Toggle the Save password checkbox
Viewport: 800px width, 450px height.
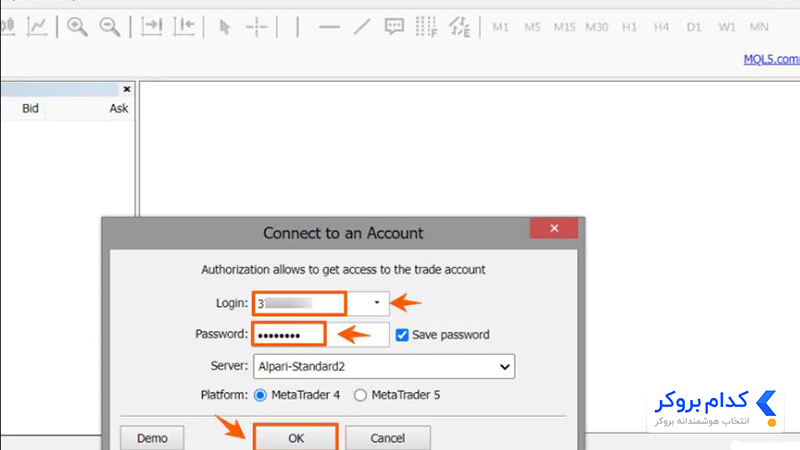pos(402,335)
